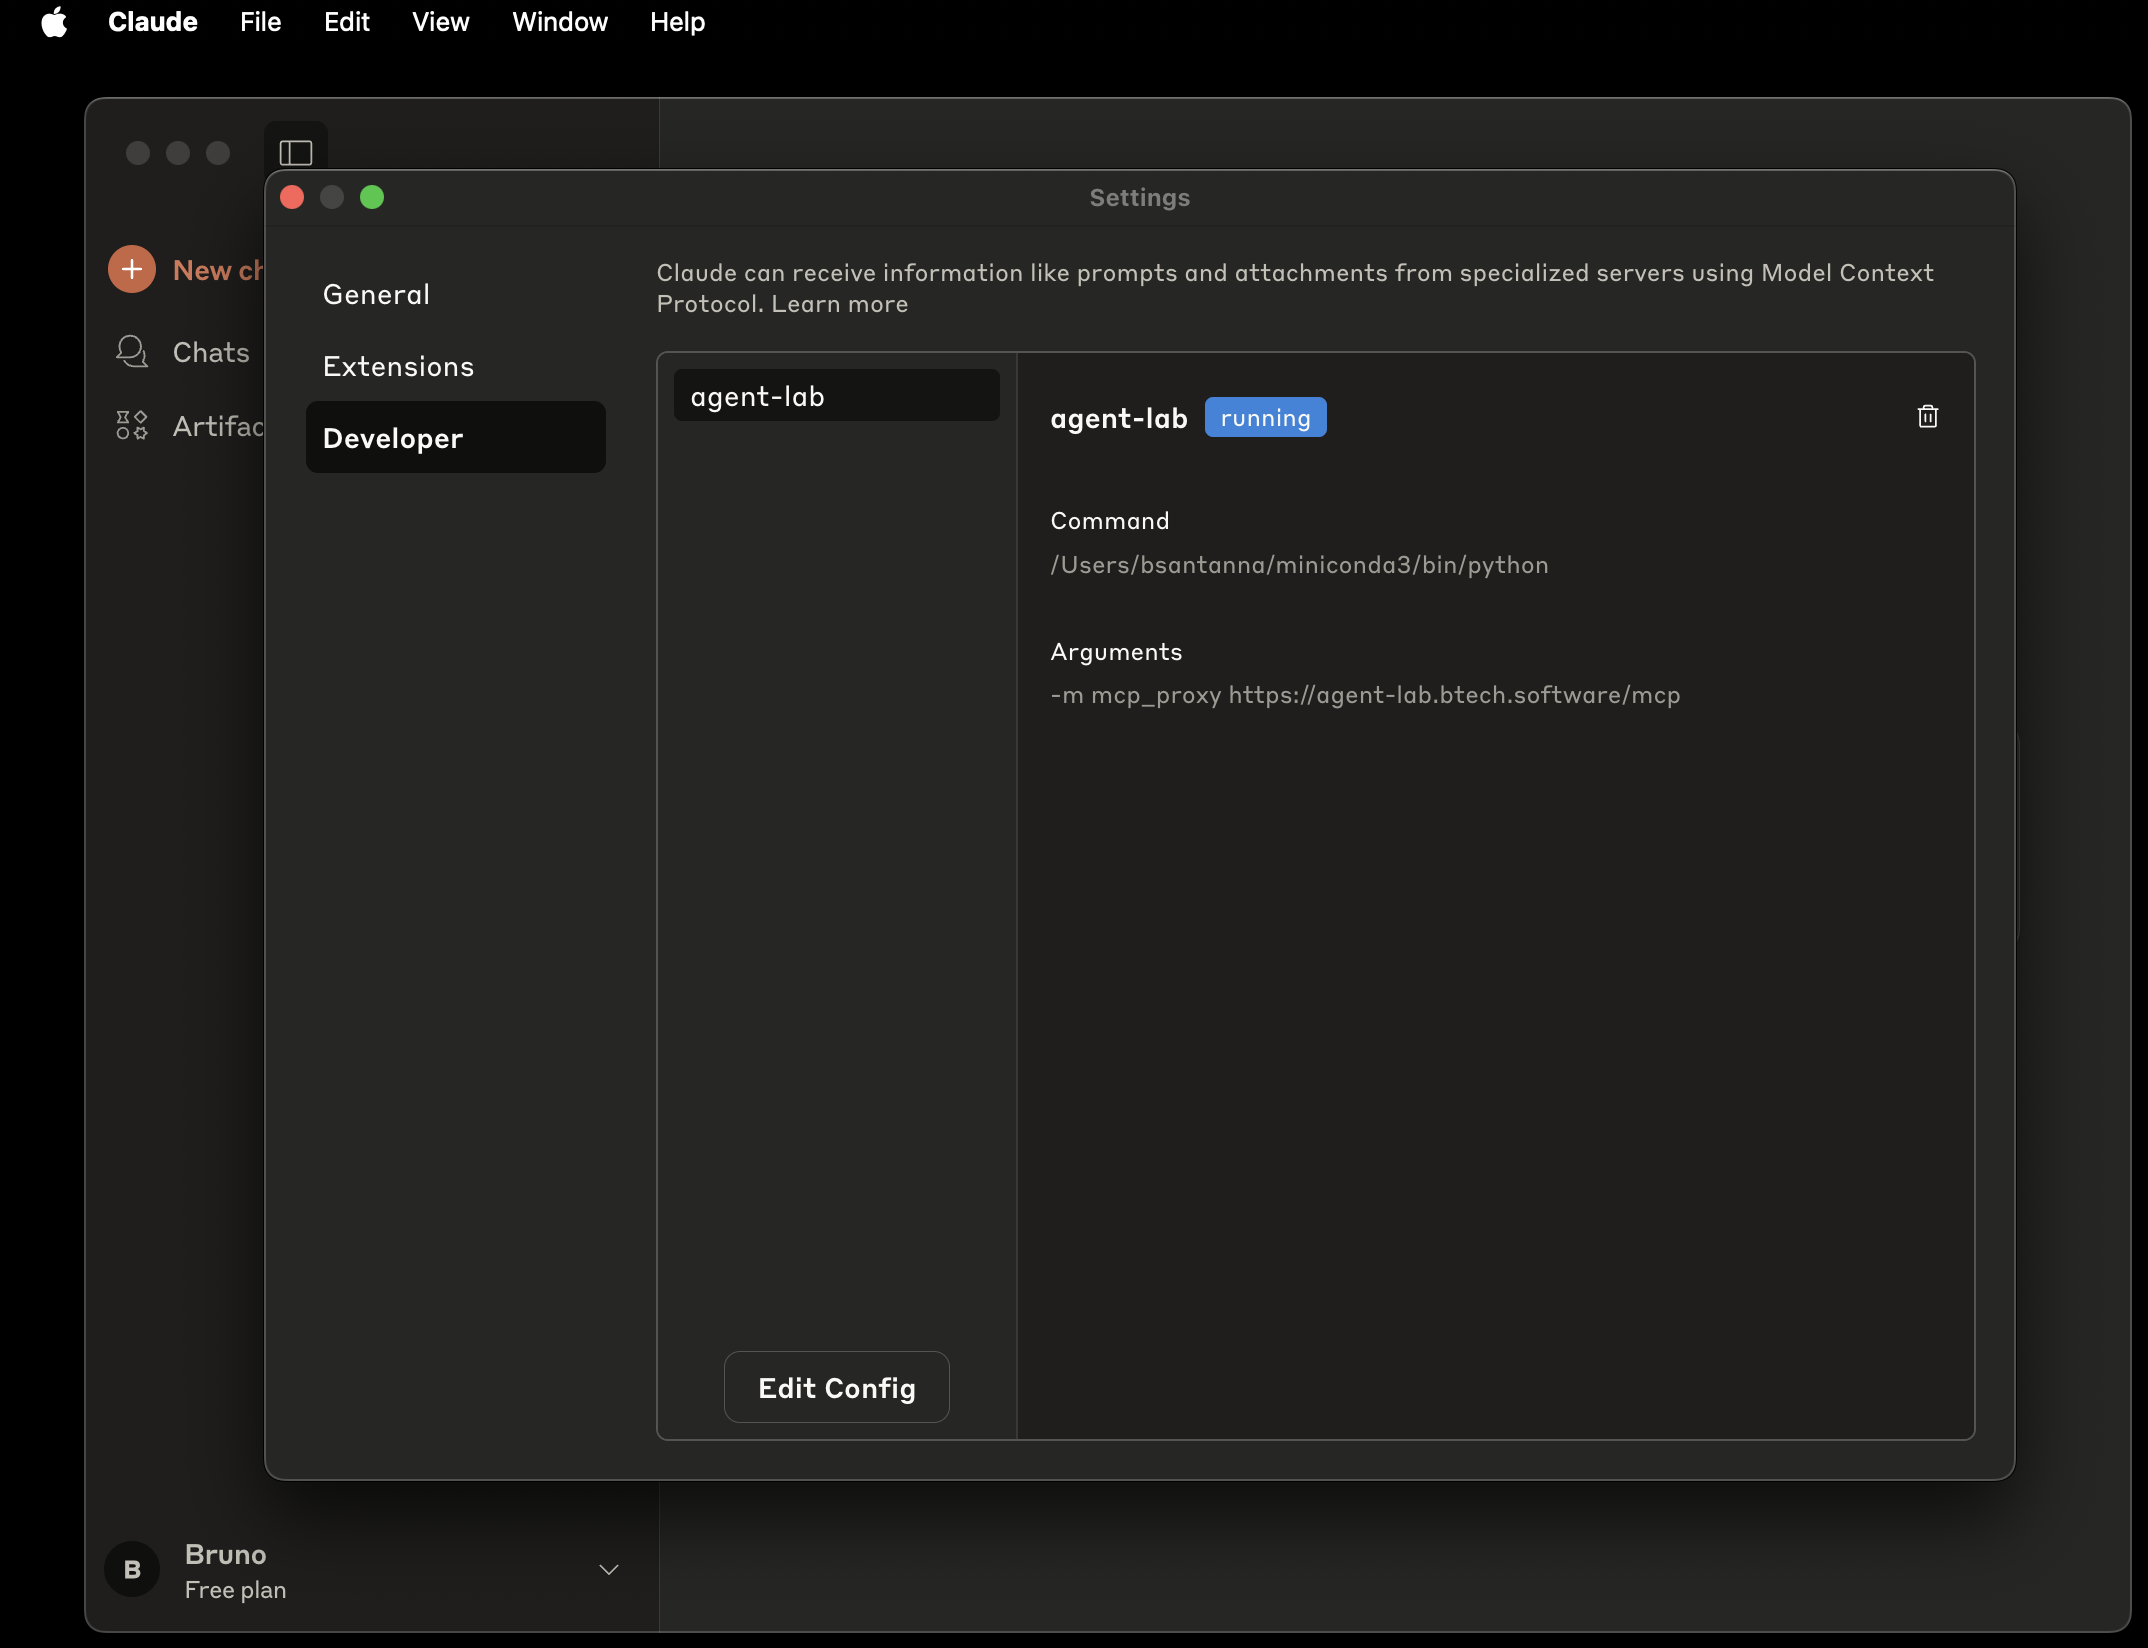The width and height of the screenshot is (2148, 1648).
Task: Open the Apple menu
Action: point(55,22)
